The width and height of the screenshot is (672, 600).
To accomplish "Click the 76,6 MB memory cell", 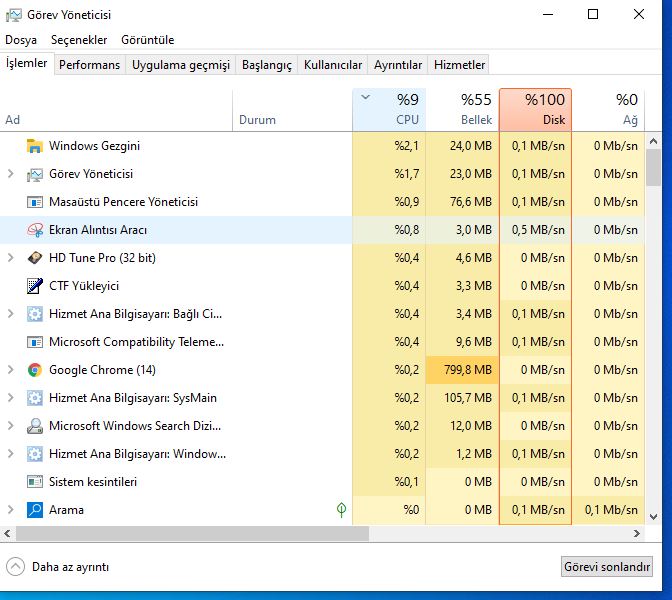I will (x=462, y=202).
